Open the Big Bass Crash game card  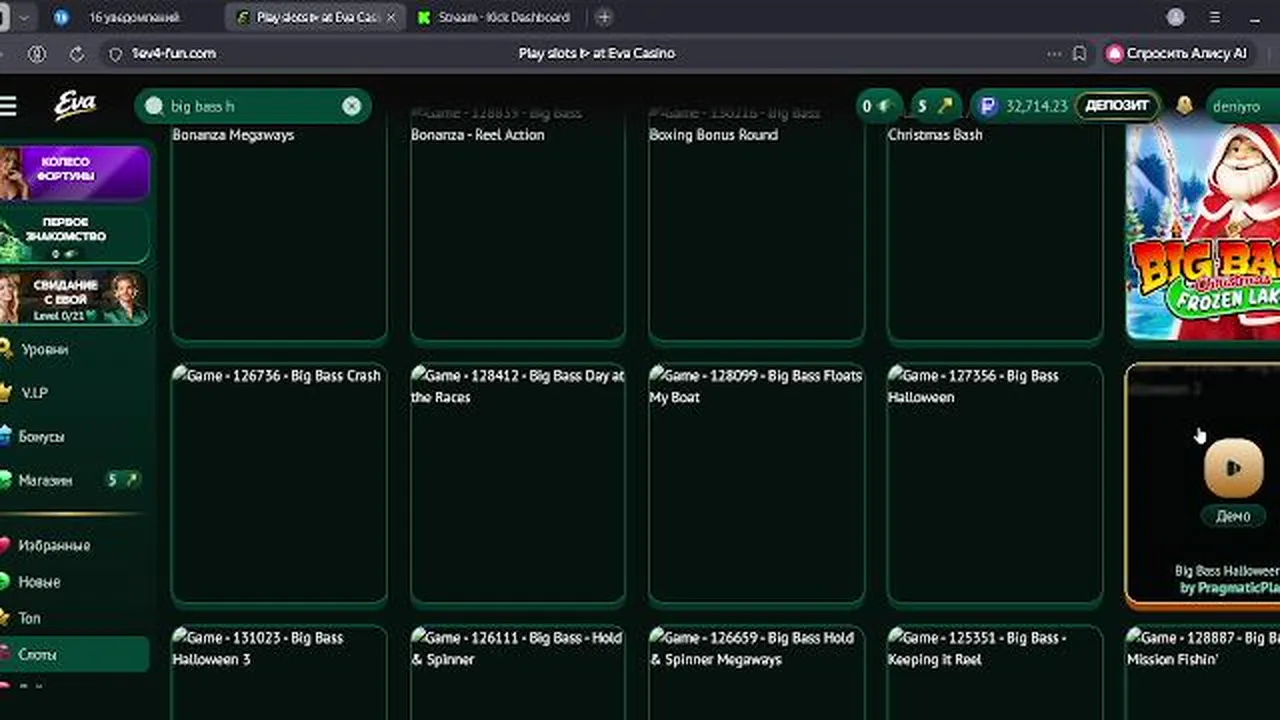click(x=279, y=485)
